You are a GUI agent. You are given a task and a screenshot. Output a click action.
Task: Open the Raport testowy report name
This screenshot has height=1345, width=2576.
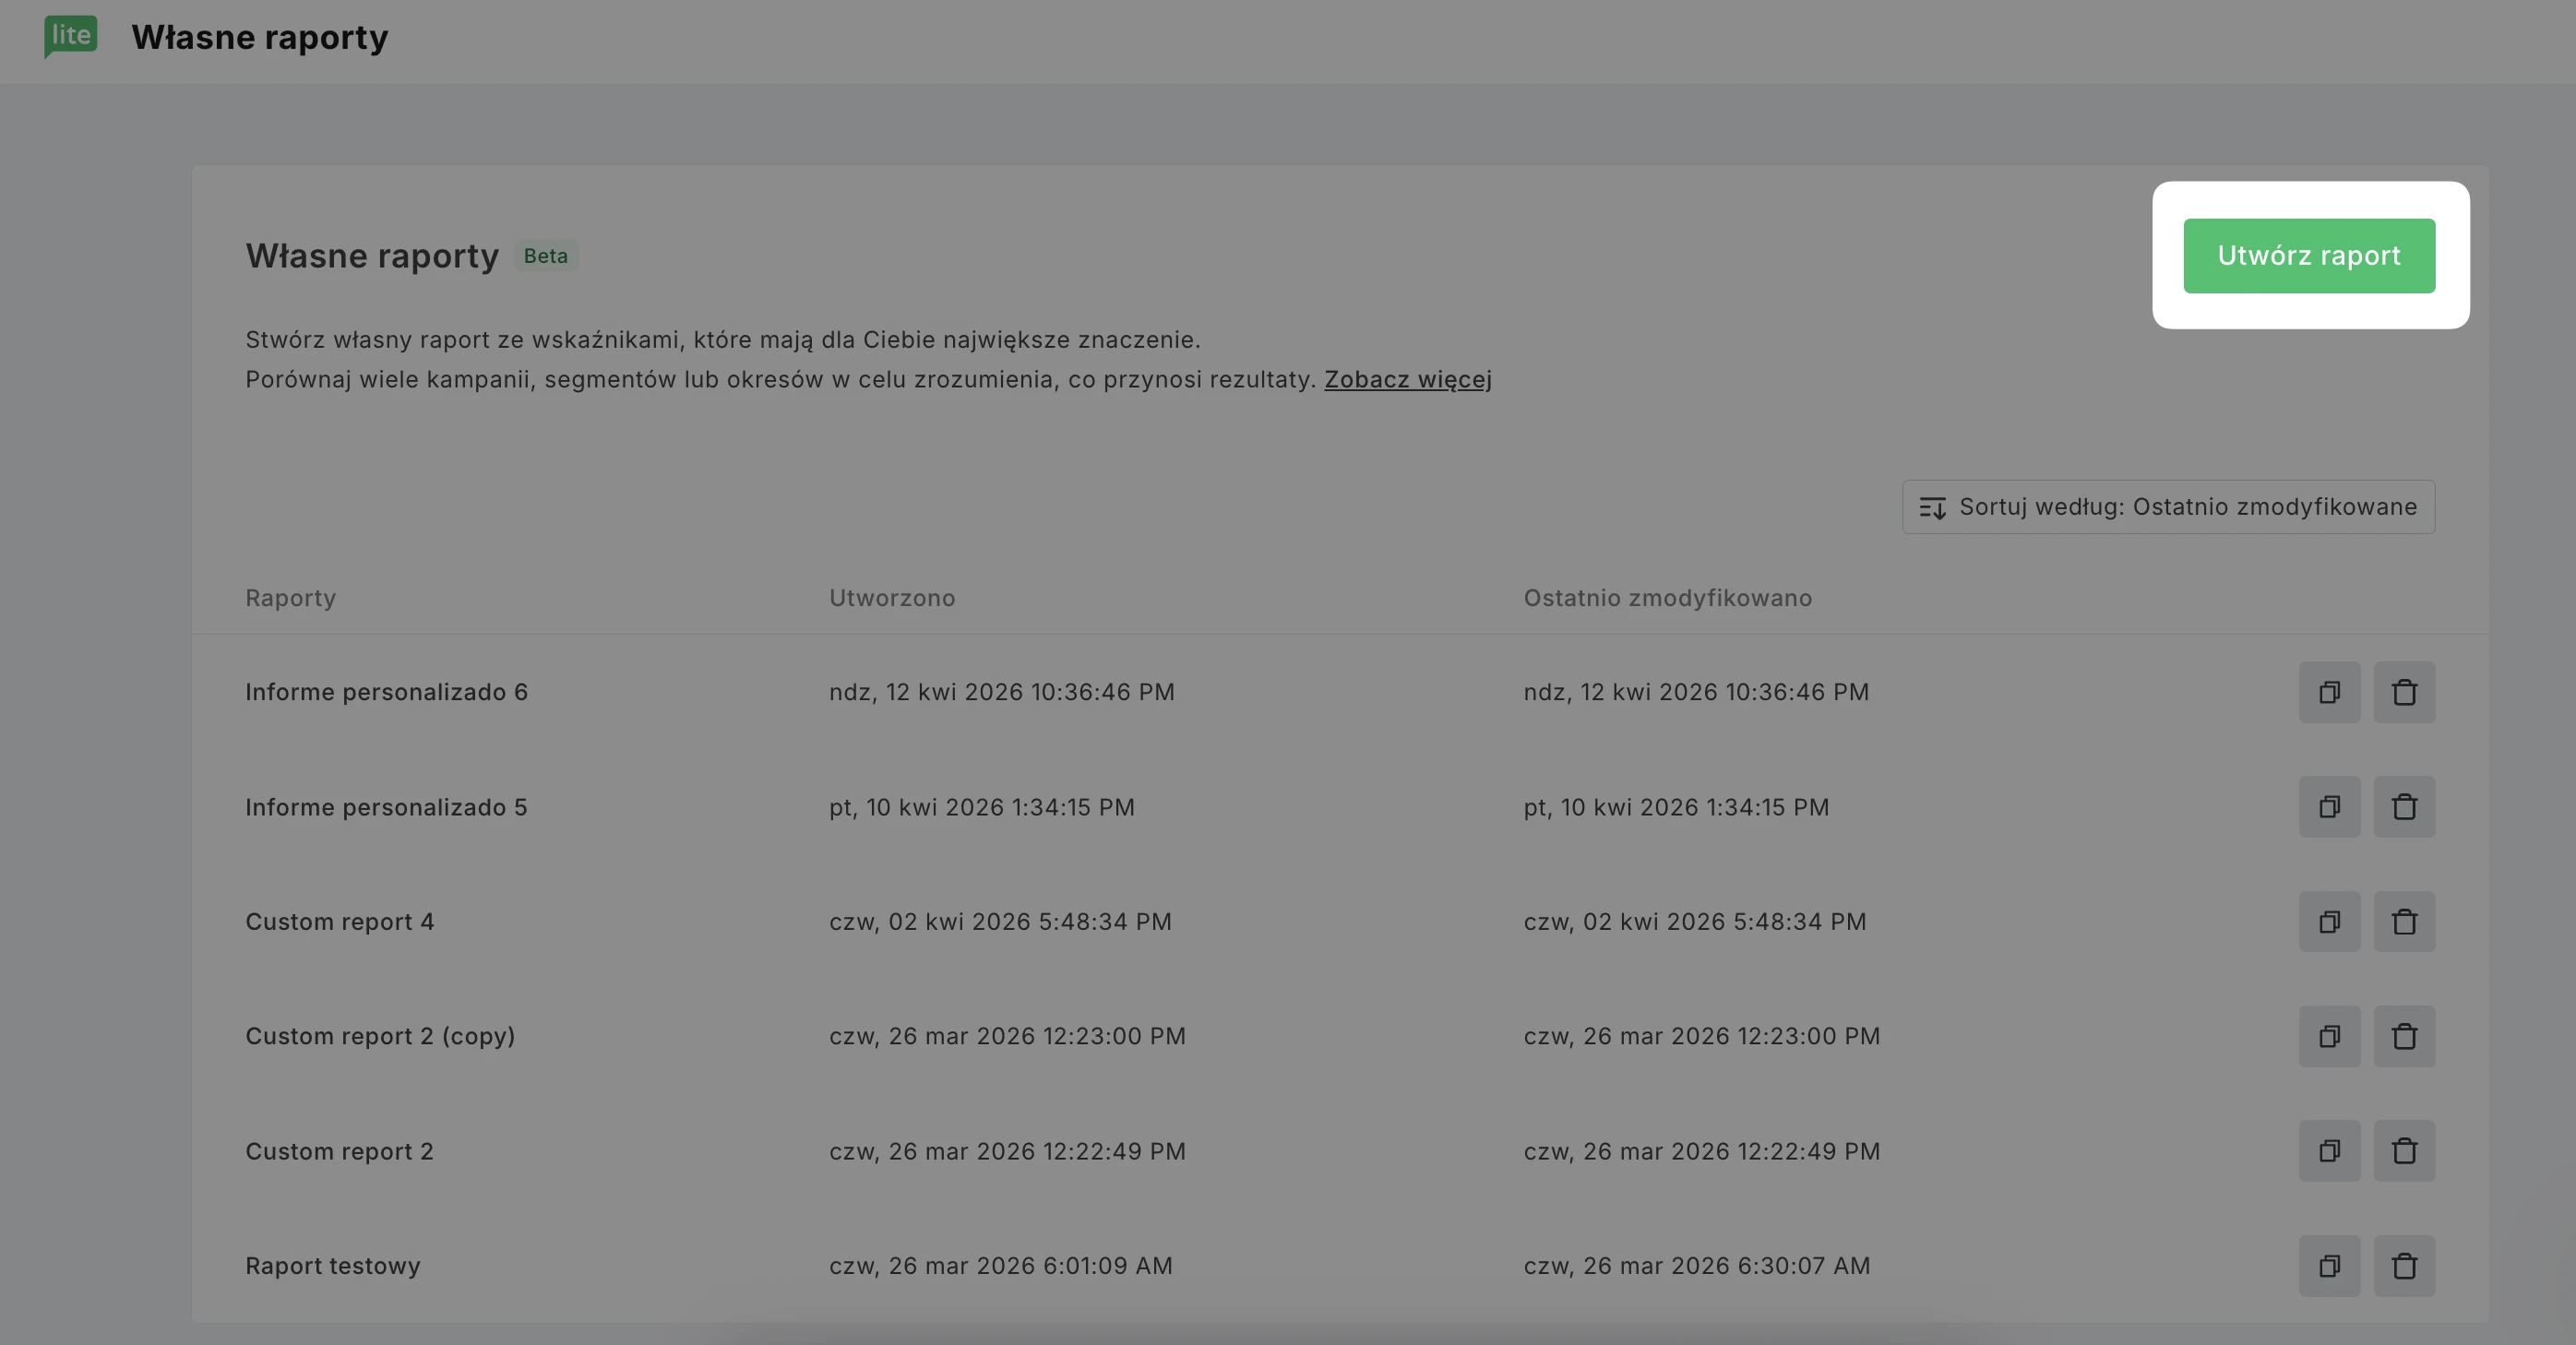pos(332,1266)
